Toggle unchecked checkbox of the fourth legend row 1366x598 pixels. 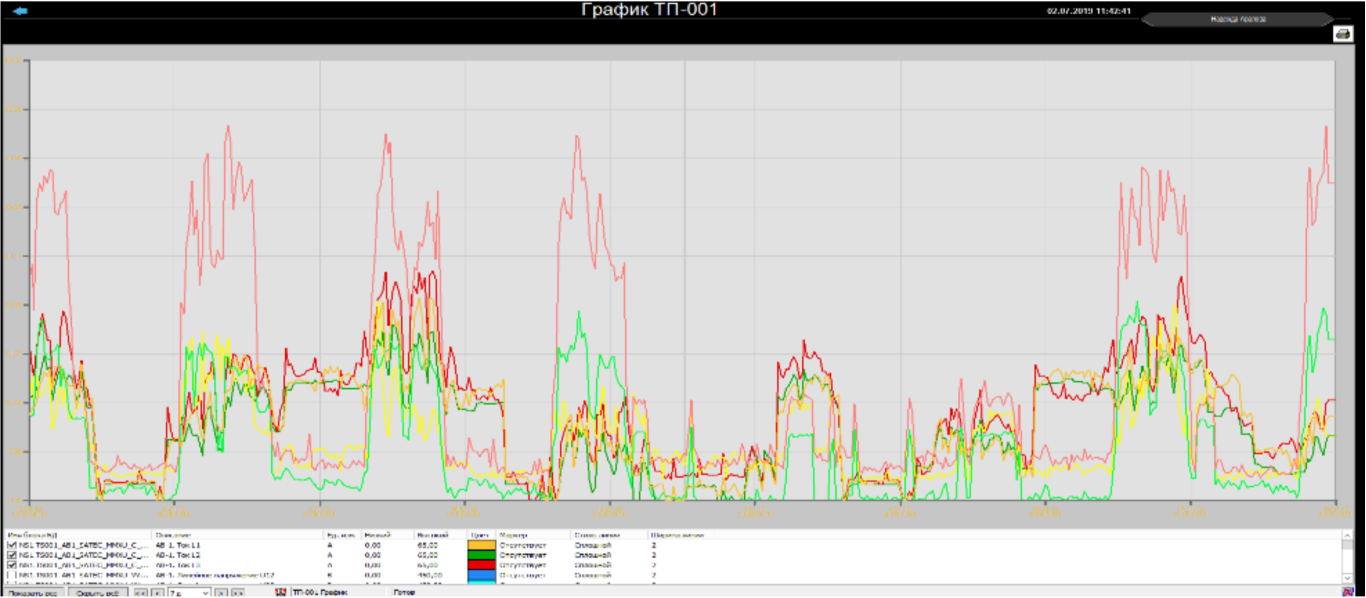tap(12, 575)
